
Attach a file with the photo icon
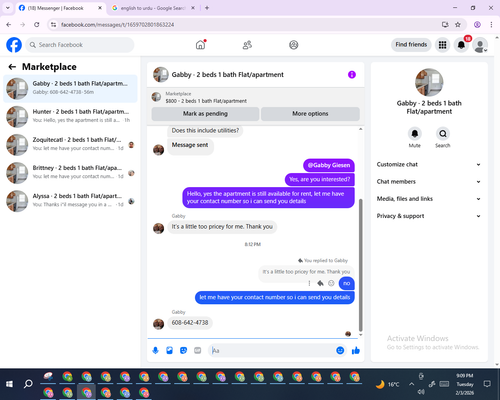(169, 350)
